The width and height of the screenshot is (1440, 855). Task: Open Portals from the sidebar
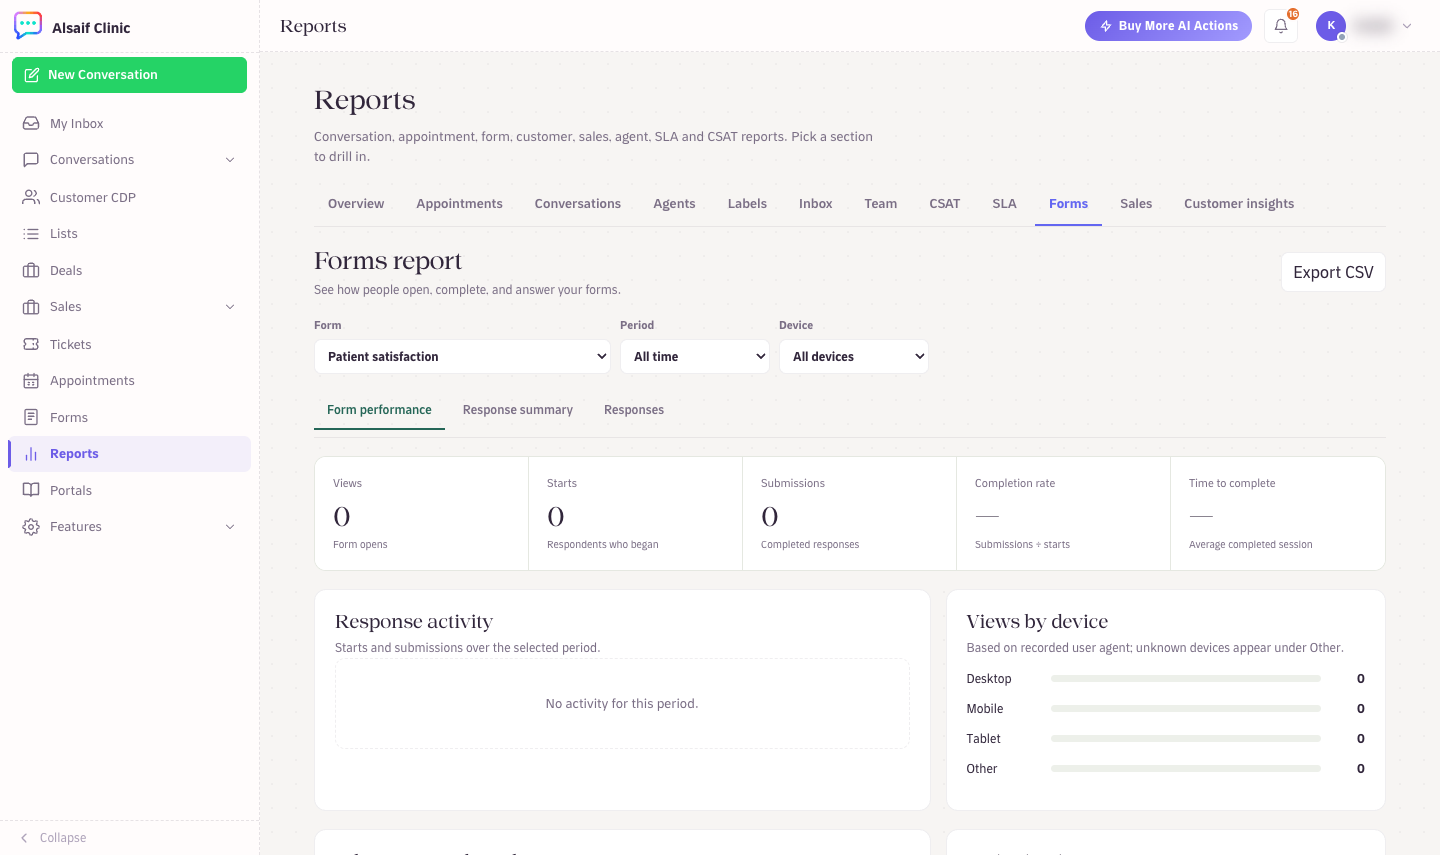[x=129, y=490]
